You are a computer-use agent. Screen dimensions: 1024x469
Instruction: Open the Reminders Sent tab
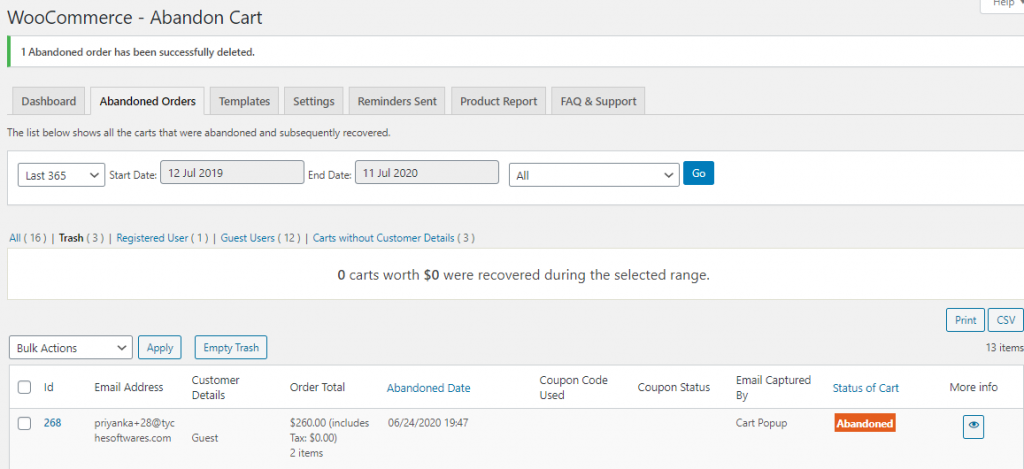pyautogui.click(x=397, y=101)
